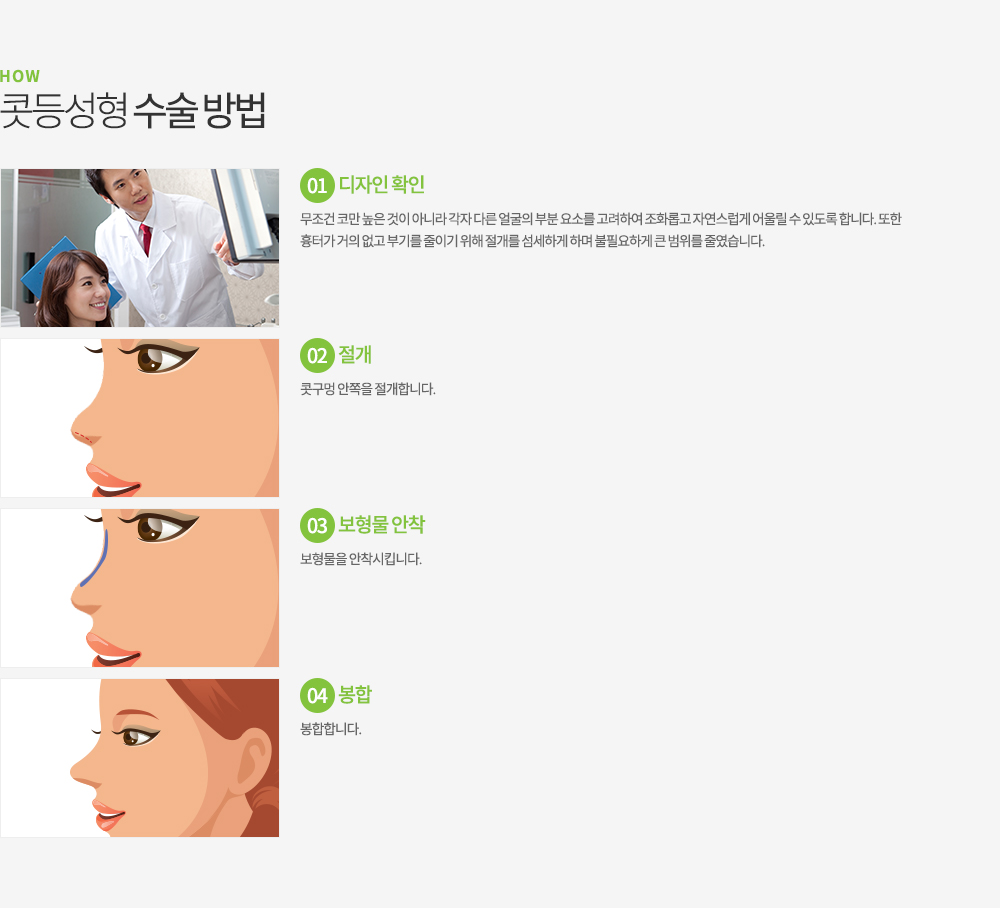The height and width of the screenshot is (908, 1000).
Task: Open the nostril incision illustration
Action: coord(140,418)
